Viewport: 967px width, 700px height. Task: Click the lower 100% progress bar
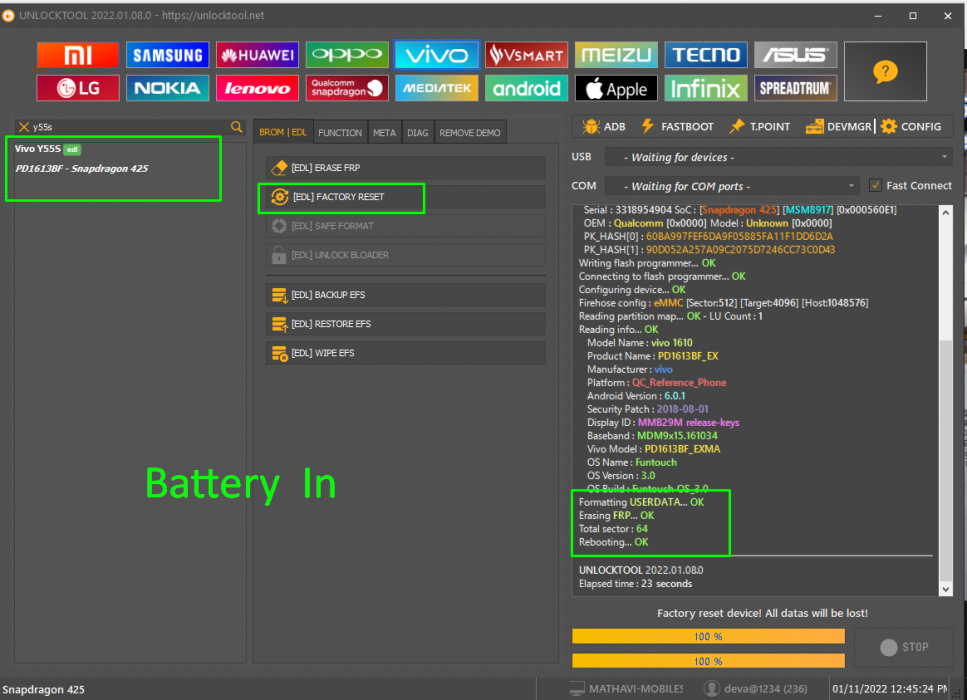pos(708,661)
